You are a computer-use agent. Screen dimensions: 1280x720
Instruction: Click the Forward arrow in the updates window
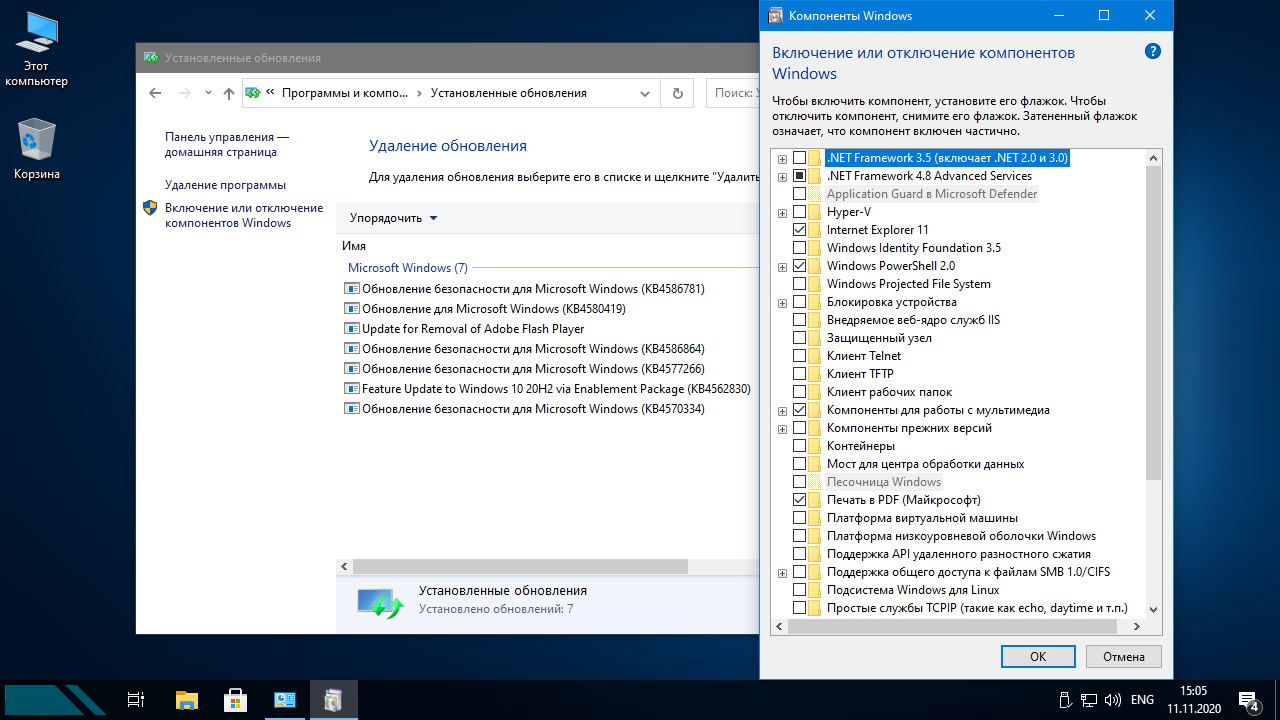pyautogui.click(x=184, y=93)
